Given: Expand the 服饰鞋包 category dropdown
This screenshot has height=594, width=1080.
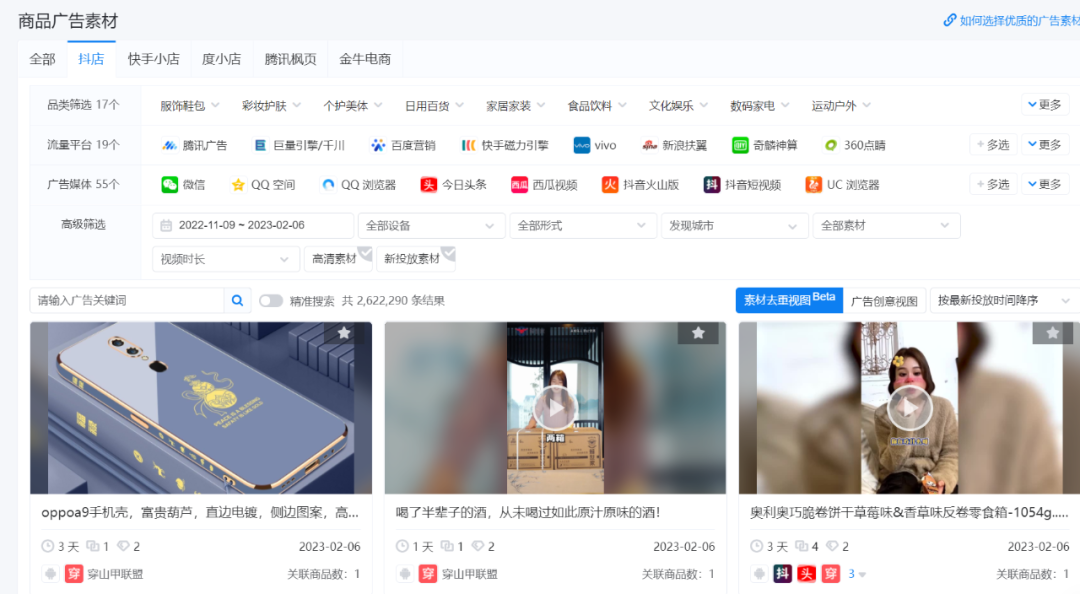Looking at the screenshot, I should click(x=189, y=105).
